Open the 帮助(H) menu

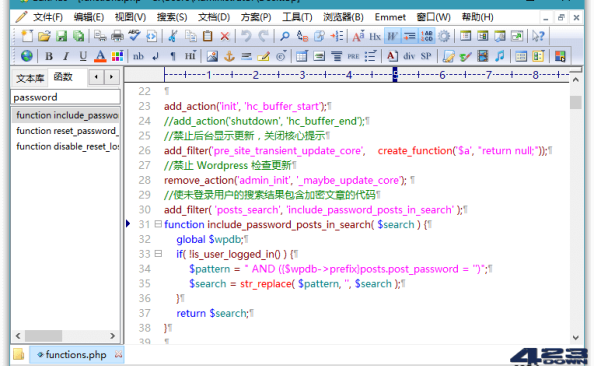pyautogui.click(x=477, y=17)
